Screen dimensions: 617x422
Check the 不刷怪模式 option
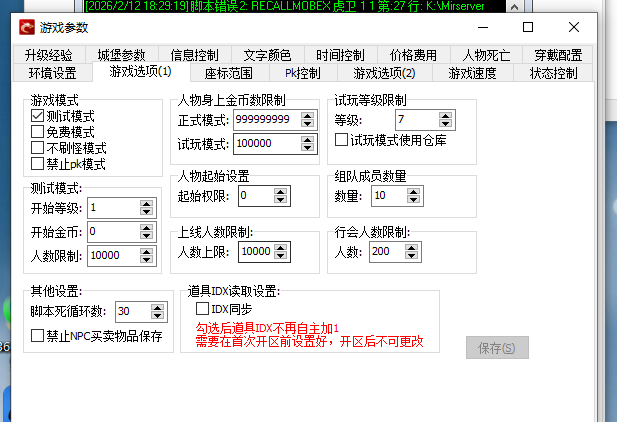[37, 148]
